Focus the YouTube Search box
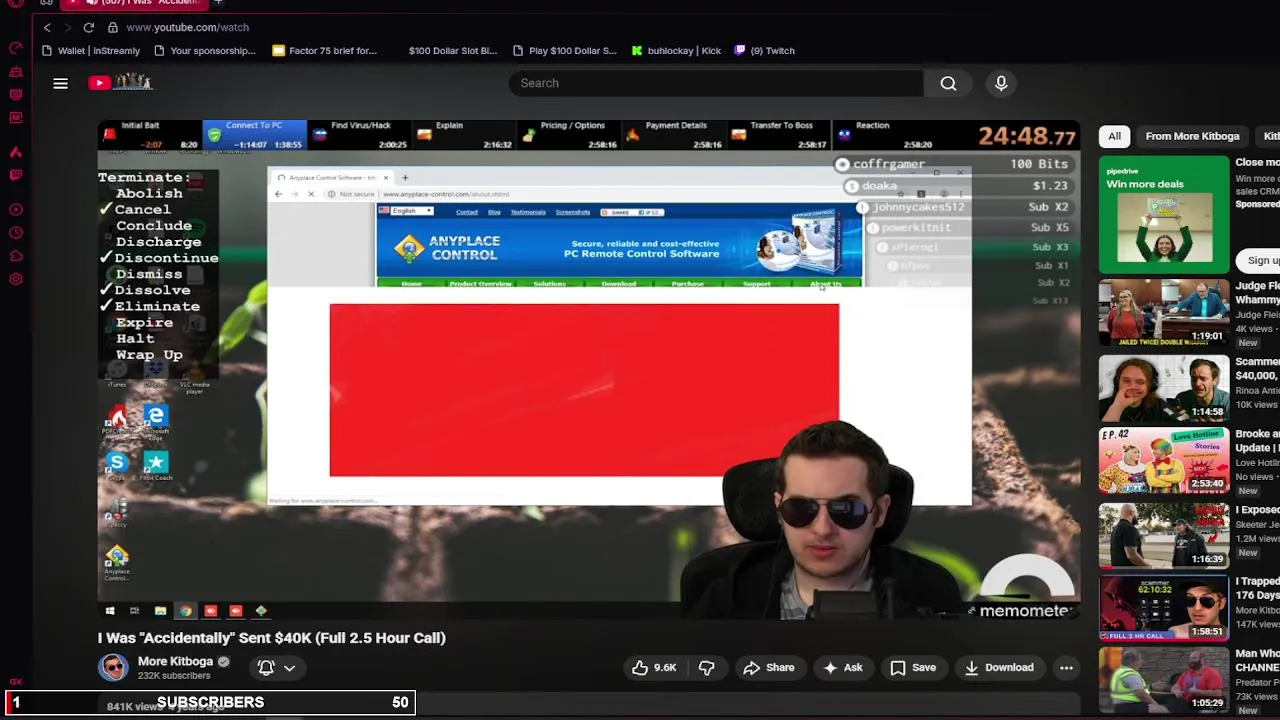Viewport: 1280px width, 720px height. [x=716, y=83]
